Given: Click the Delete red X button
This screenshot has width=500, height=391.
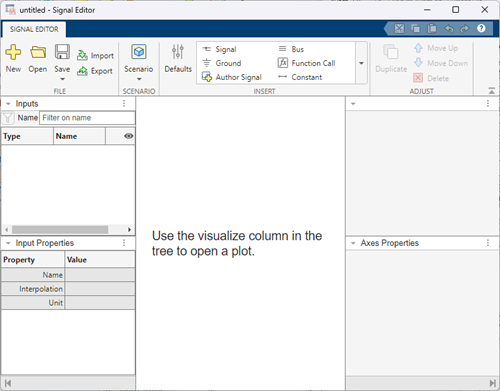Looking at the screenshot, I should (431, 78).
